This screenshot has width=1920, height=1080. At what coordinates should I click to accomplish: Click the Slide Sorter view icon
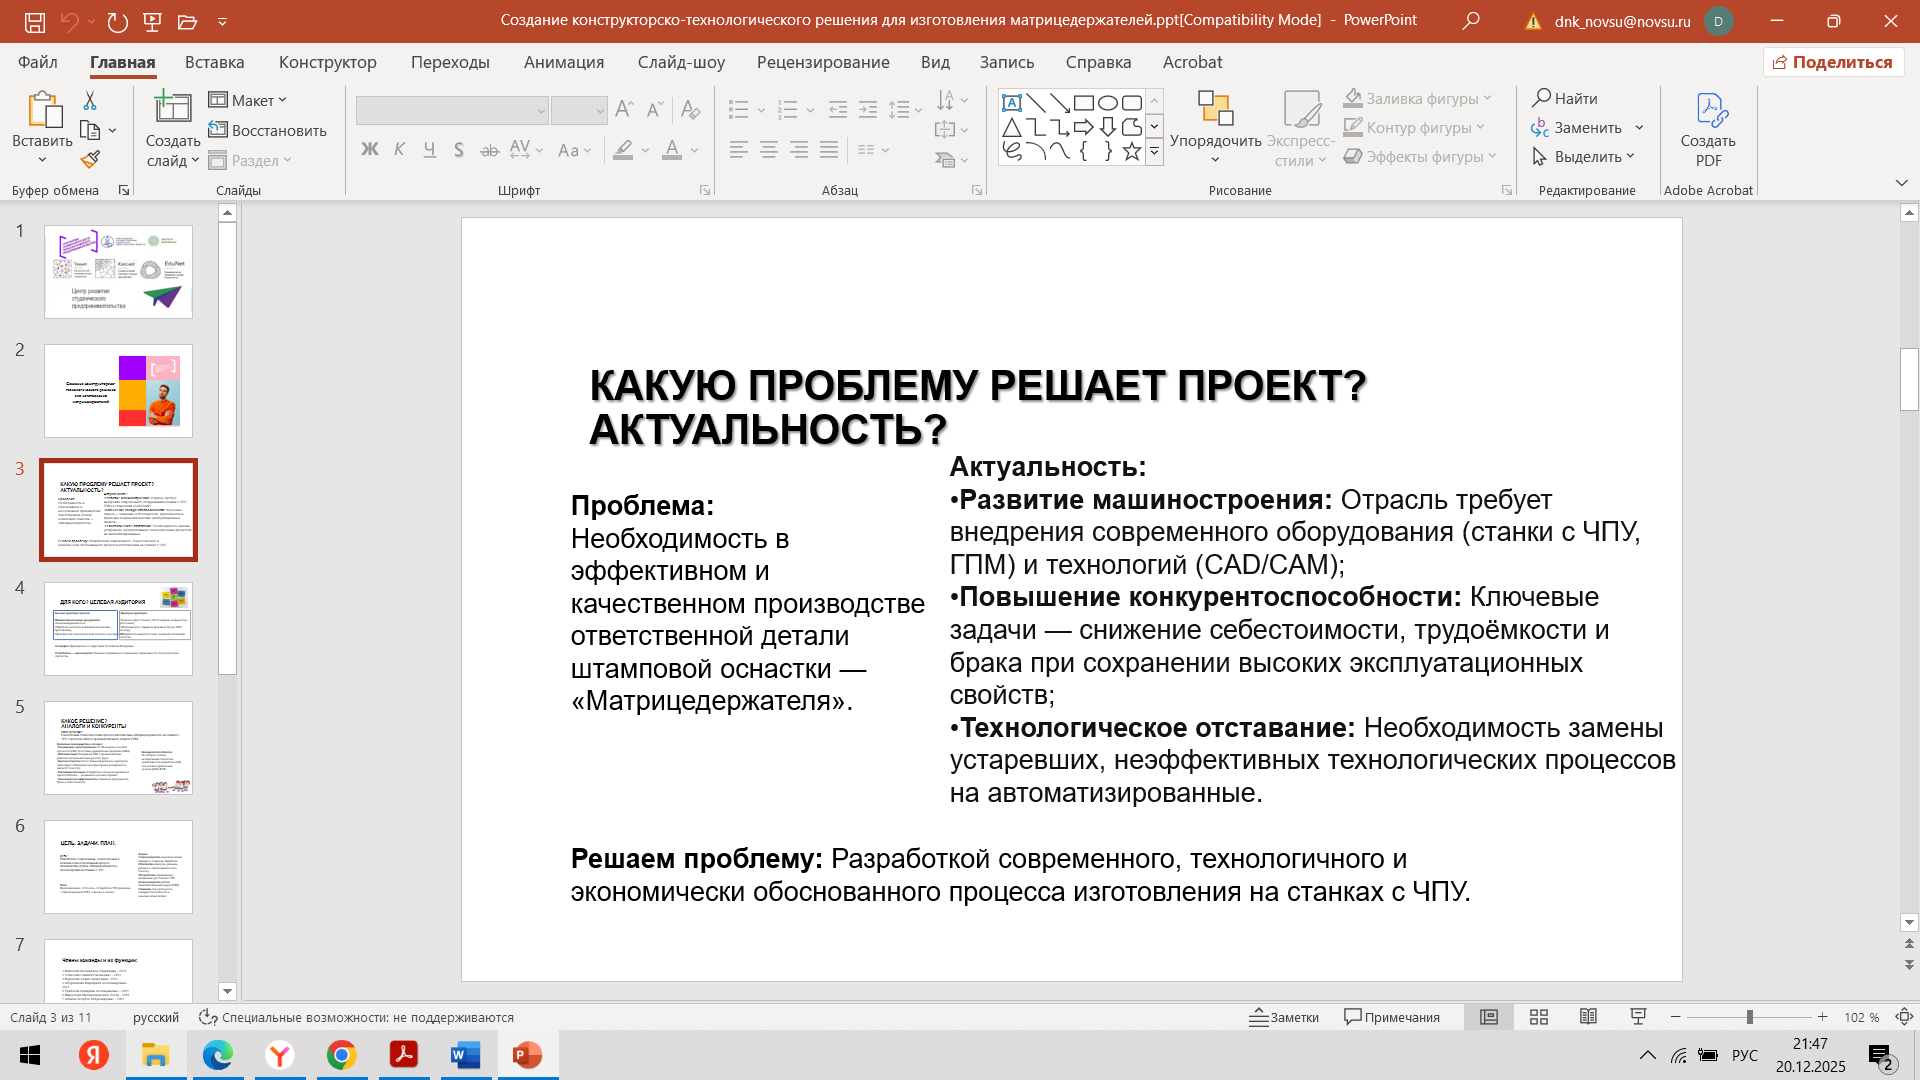coord(1539,1017)
